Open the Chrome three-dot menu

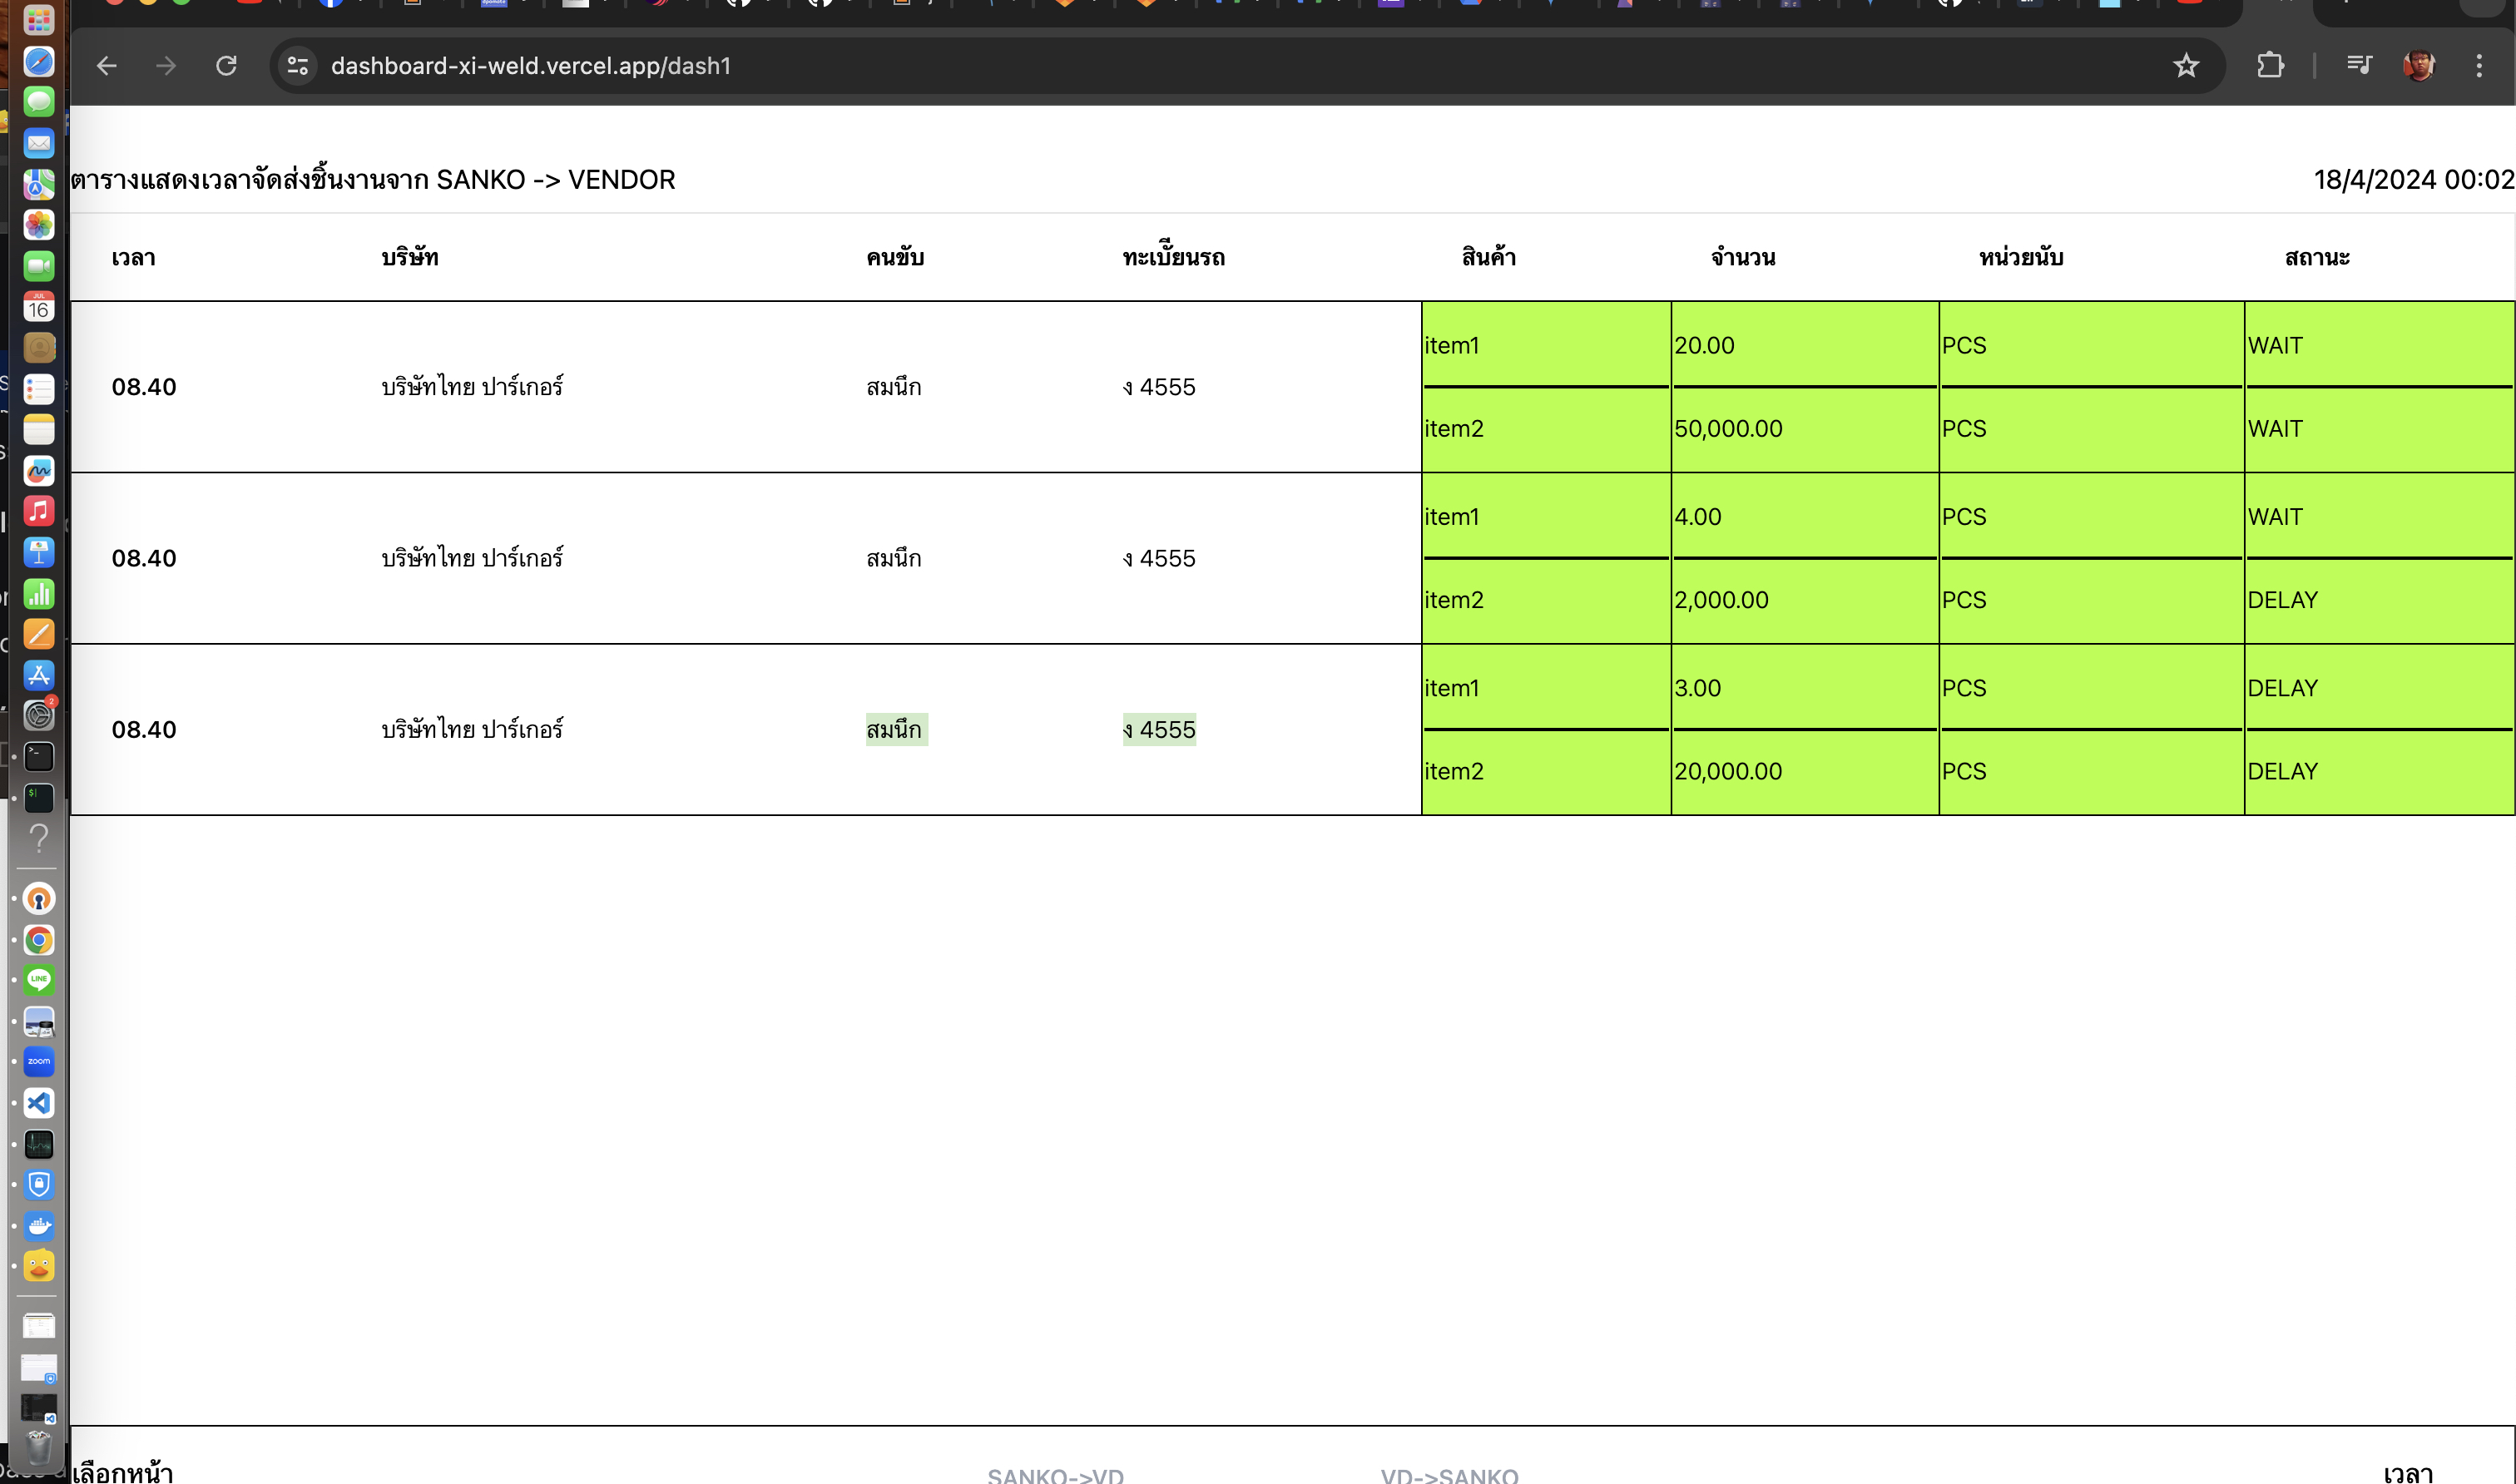tap(2479, 66)
